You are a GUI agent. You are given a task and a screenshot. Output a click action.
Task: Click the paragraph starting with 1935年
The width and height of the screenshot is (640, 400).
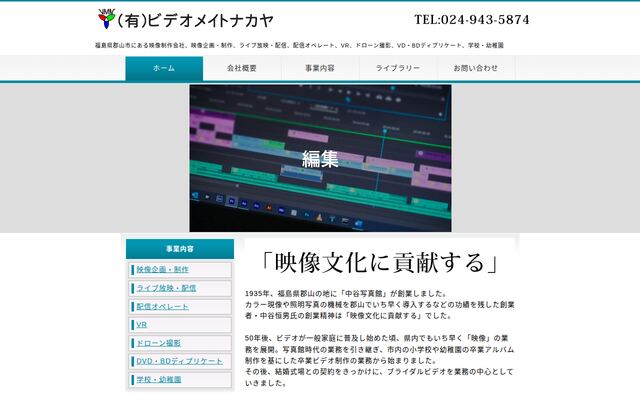click(380, 304)
